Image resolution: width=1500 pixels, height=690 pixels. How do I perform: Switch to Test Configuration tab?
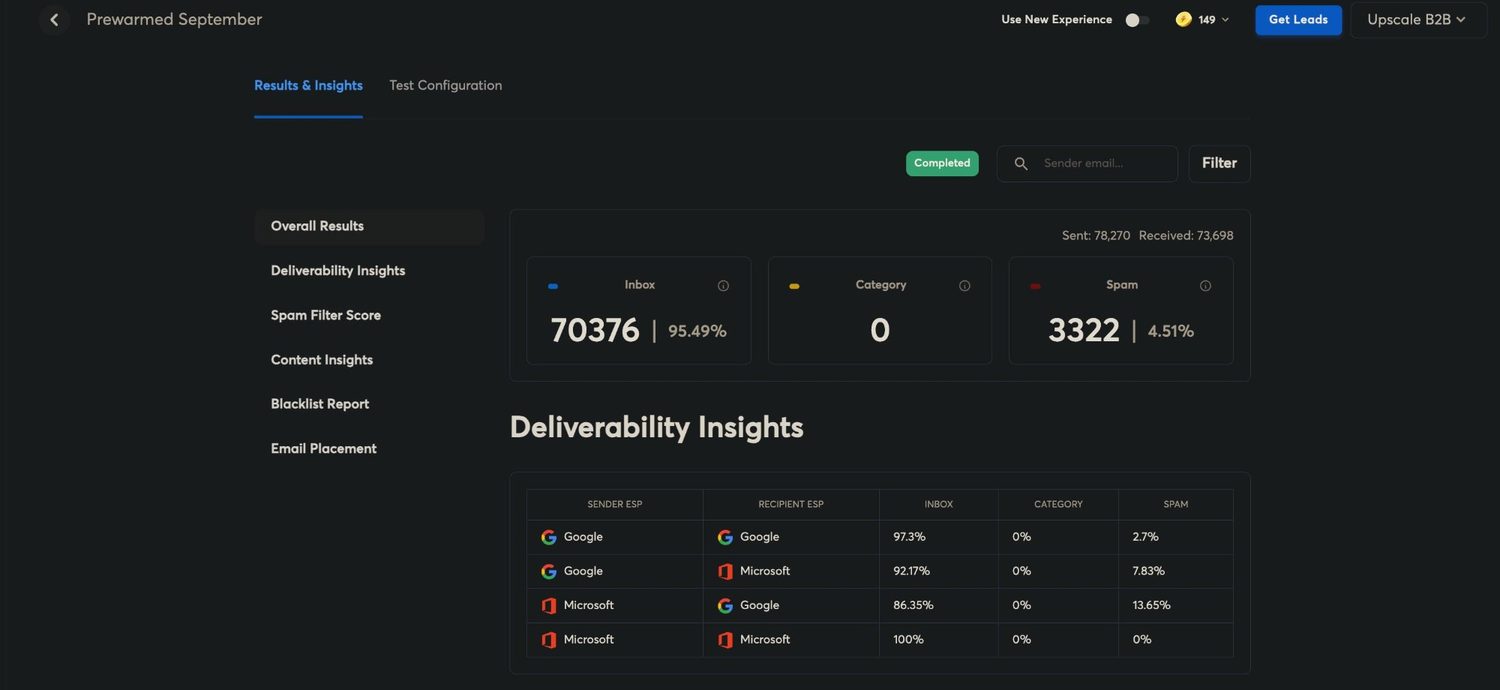pos(445,85)
